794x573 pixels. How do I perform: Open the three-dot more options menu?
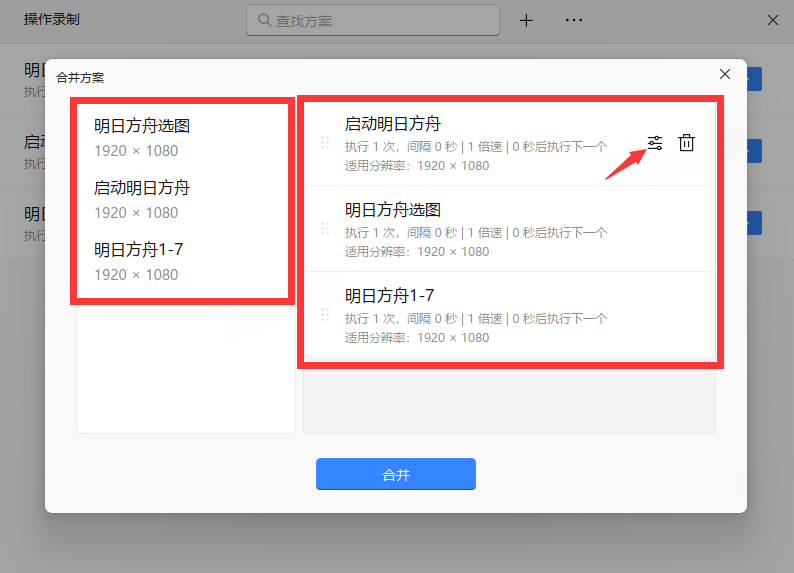(x=573, y=20)
